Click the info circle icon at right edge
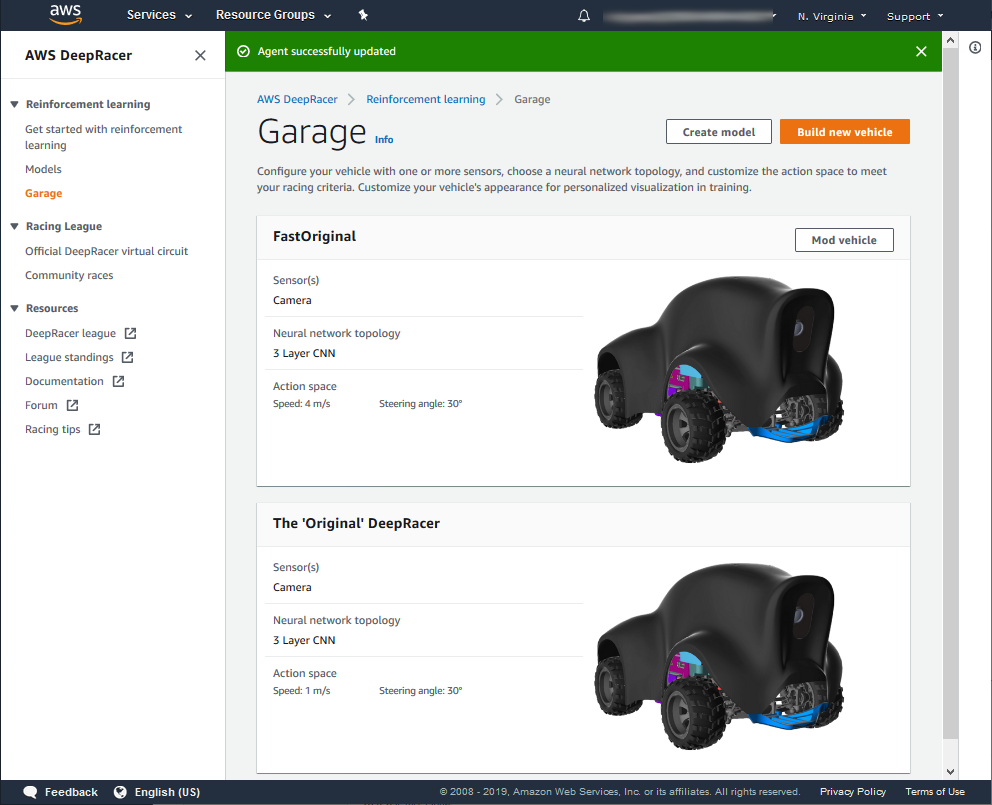 tap(975, 48)
